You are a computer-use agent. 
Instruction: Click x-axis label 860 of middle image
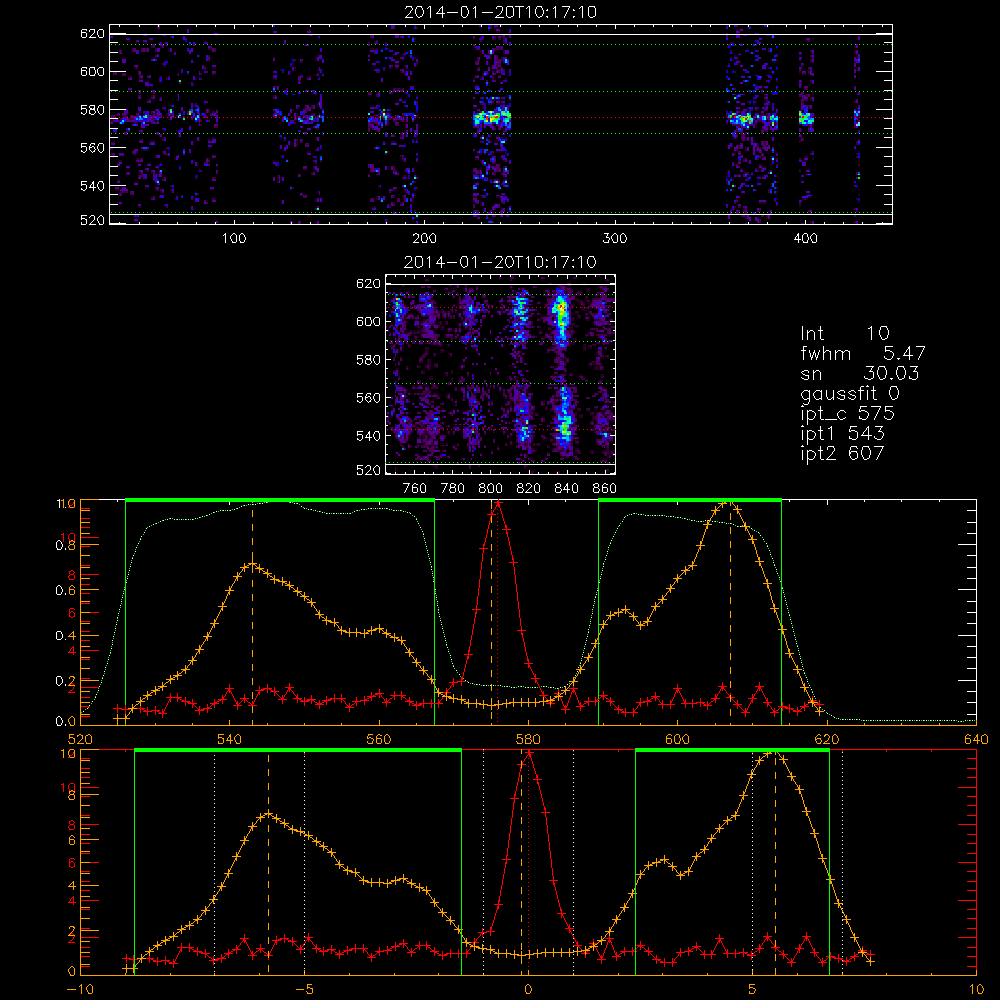pyautogui.click(x=605, y=489)
